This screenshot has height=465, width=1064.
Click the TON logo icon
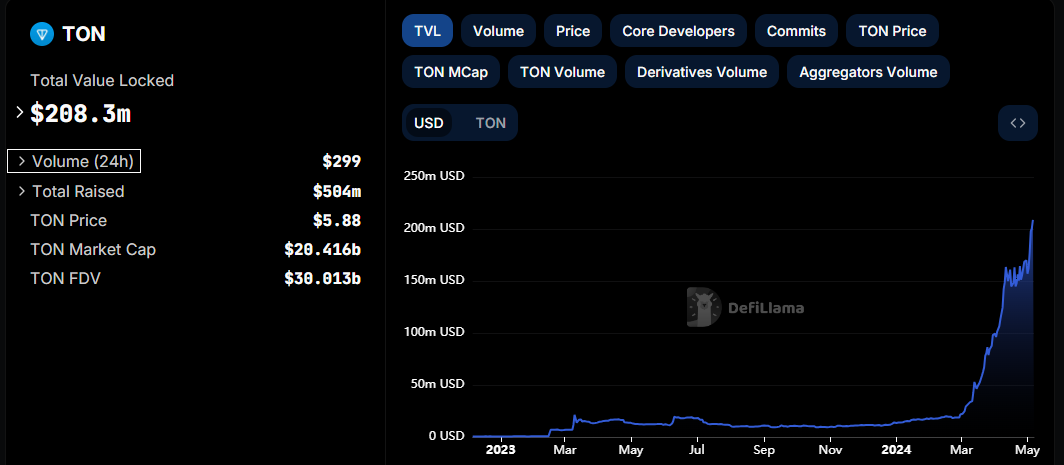tap(42, 33)
